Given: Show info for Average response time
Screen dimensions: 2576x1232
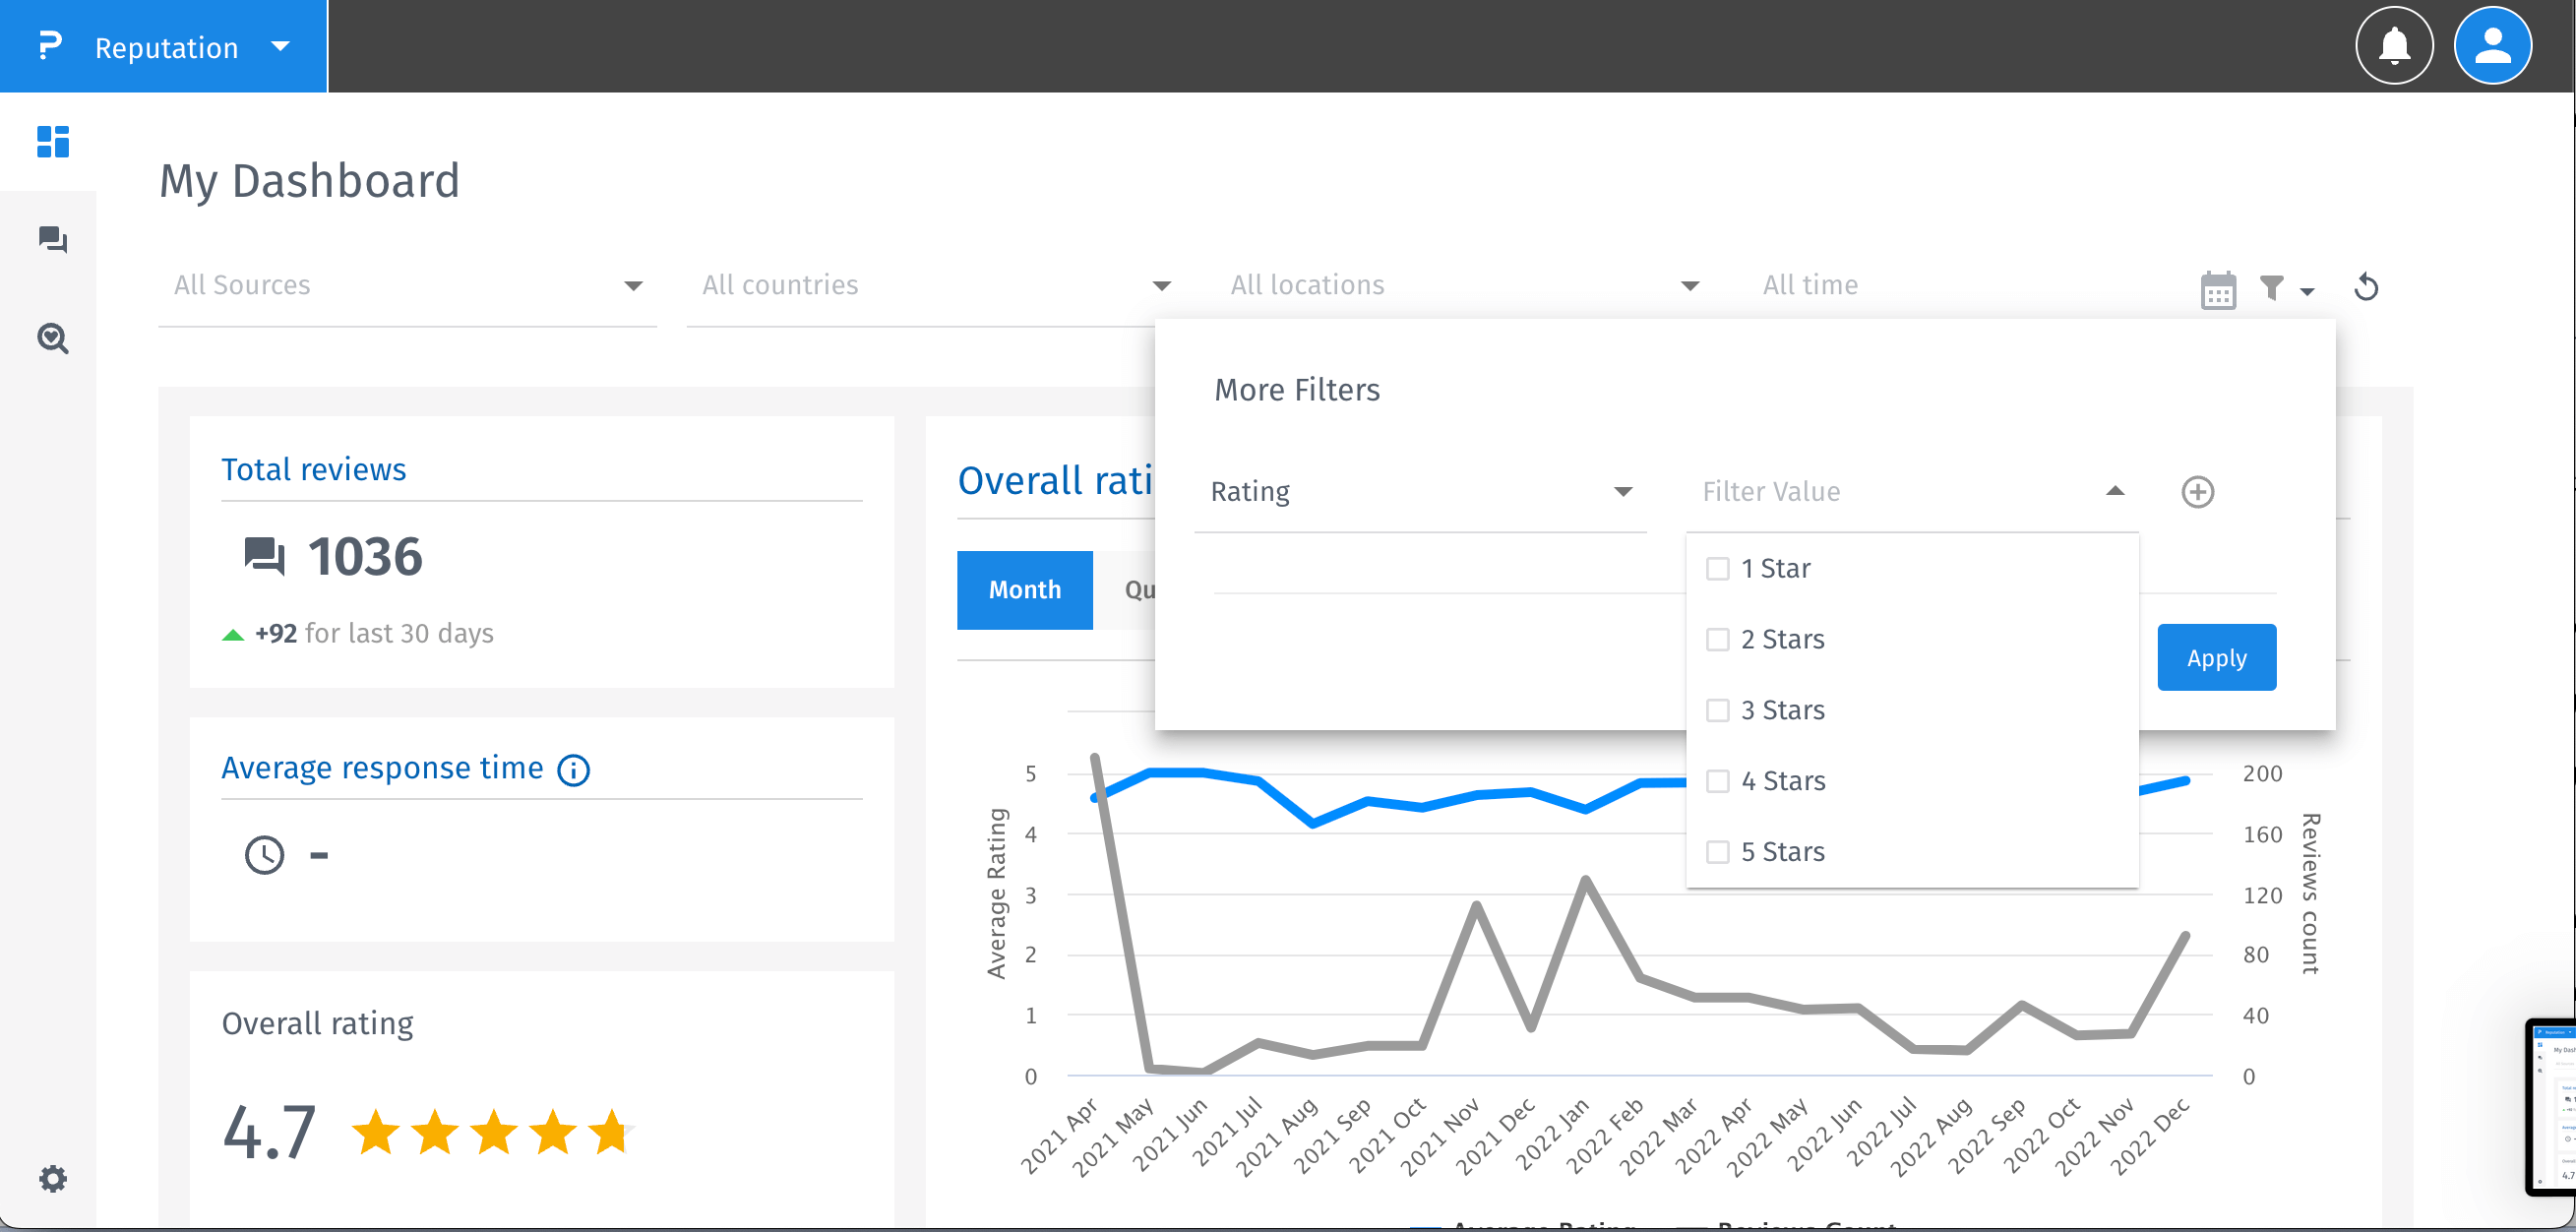Looking at the screenshot, I should click(573, 770).
